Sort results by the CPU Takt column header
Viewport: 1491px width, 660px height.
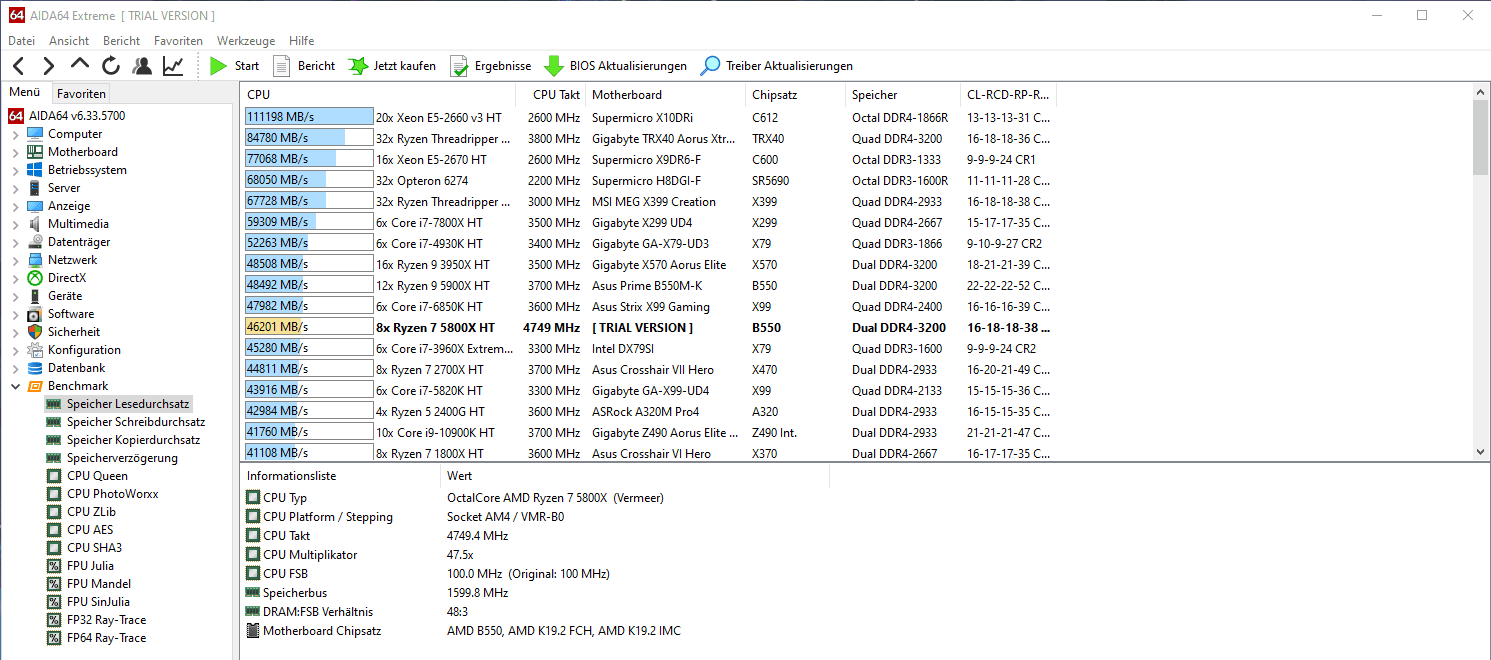[551, 95]
